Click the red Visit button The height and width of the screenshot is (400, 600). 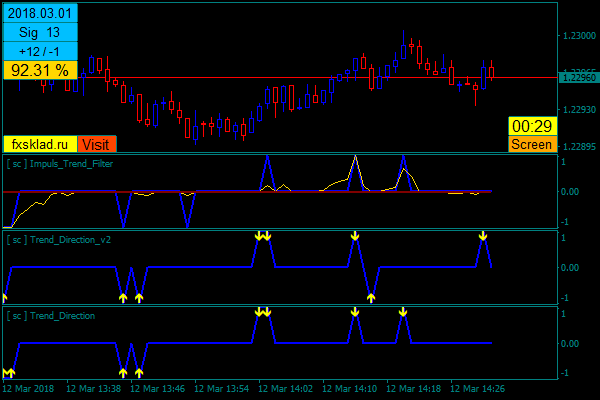[x=97, y=144]
